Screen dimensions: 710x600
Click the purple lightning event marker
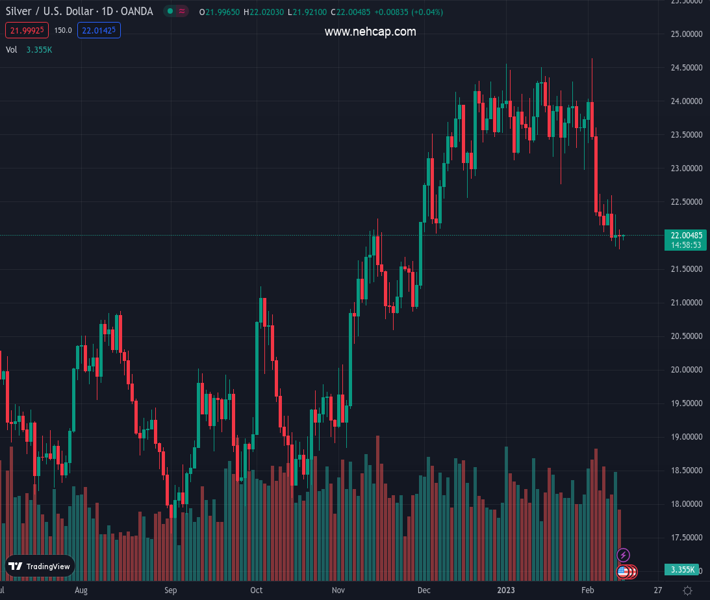[x=624, y=555]
